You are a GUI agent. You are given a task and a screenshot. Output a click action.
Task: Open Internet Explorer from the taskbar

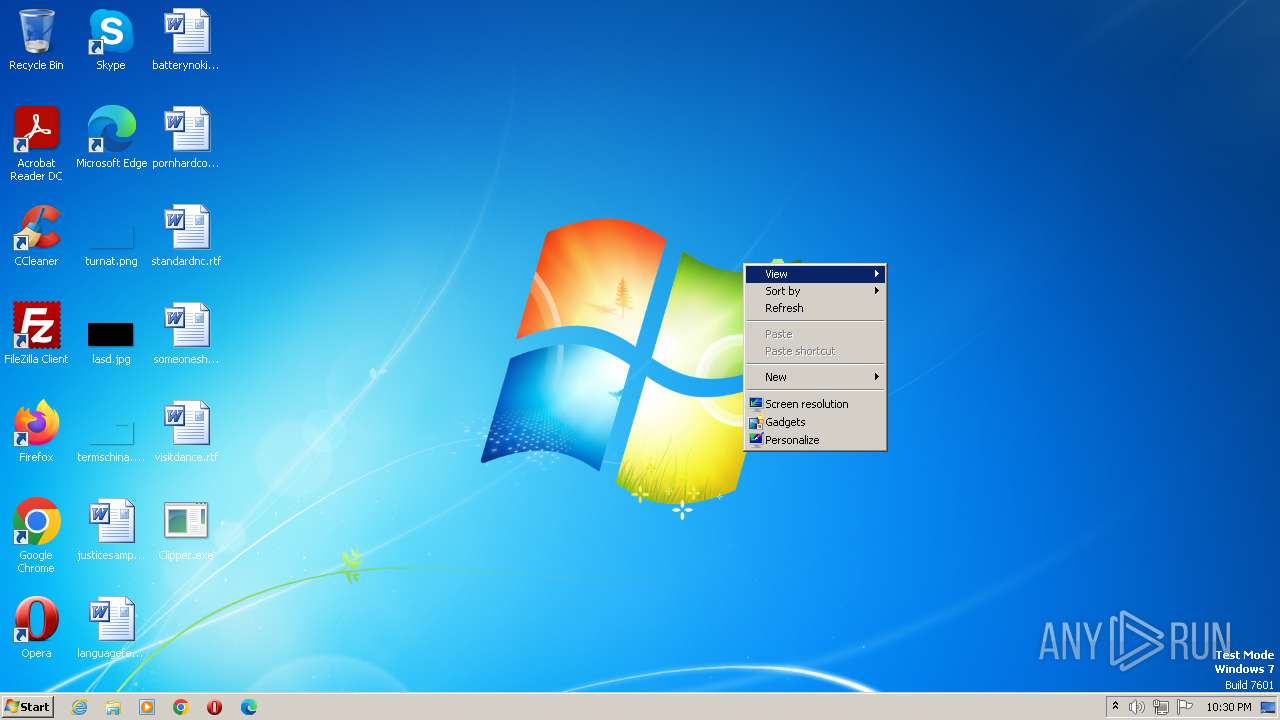(79, 707)
